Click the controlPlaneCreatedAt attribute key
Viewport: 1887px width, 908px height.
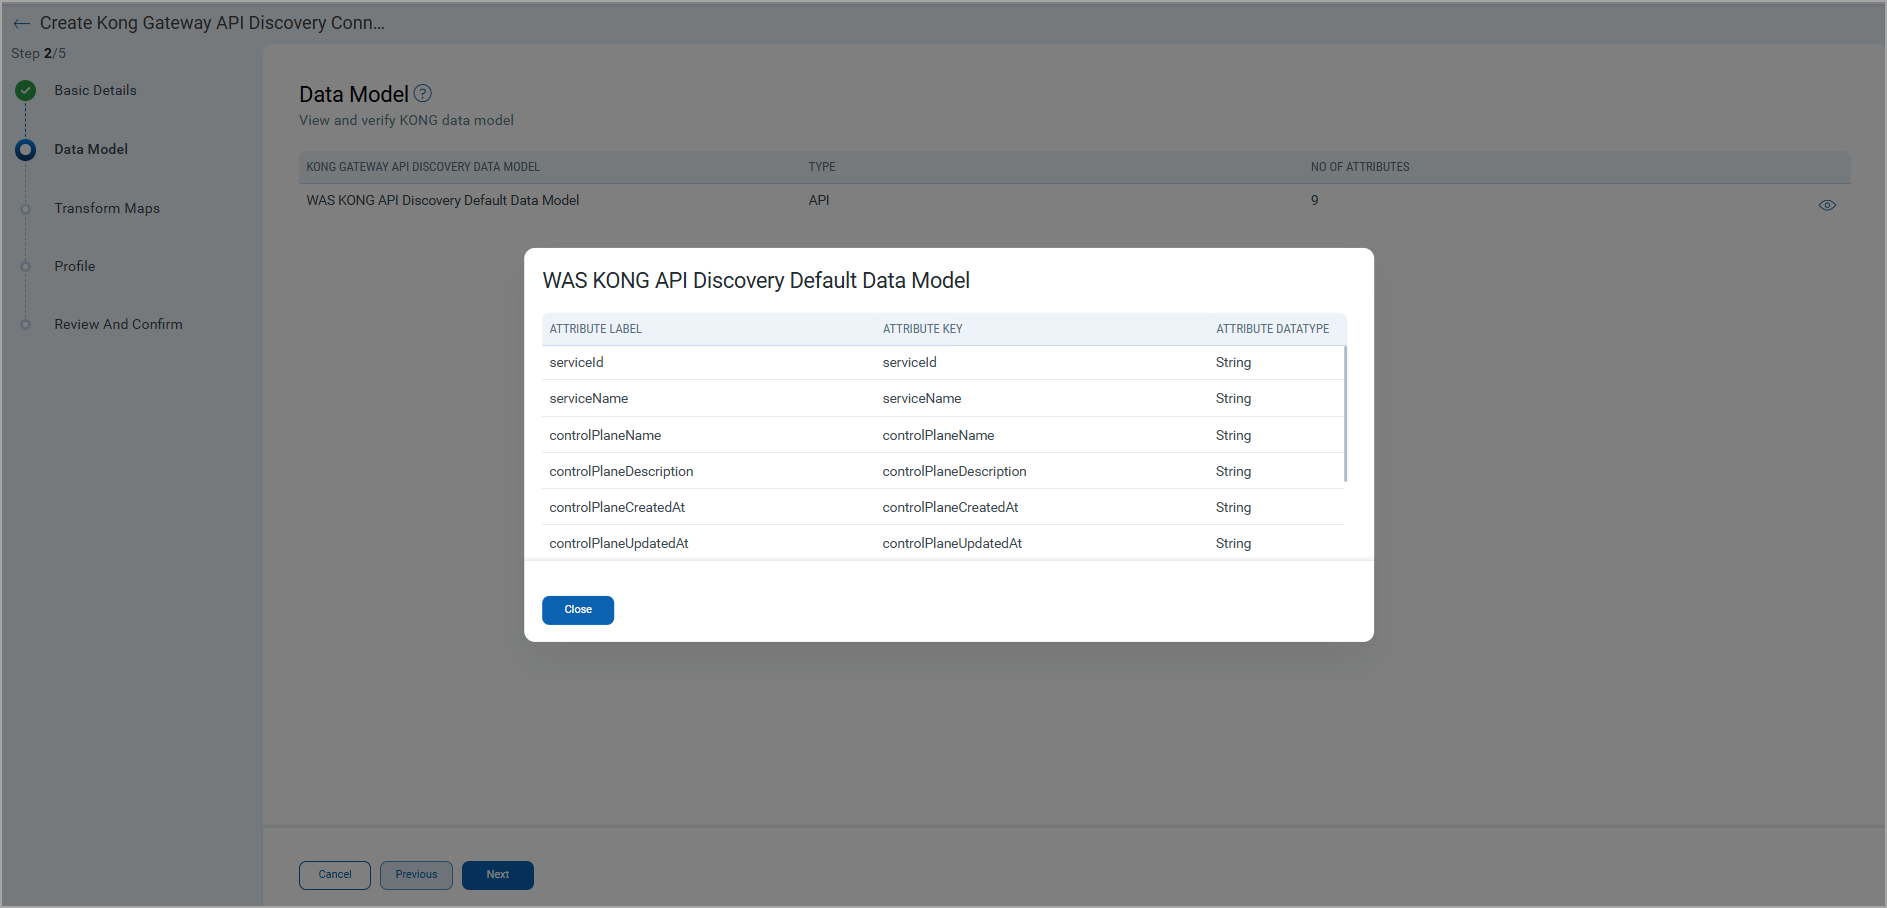click(950, 507)
